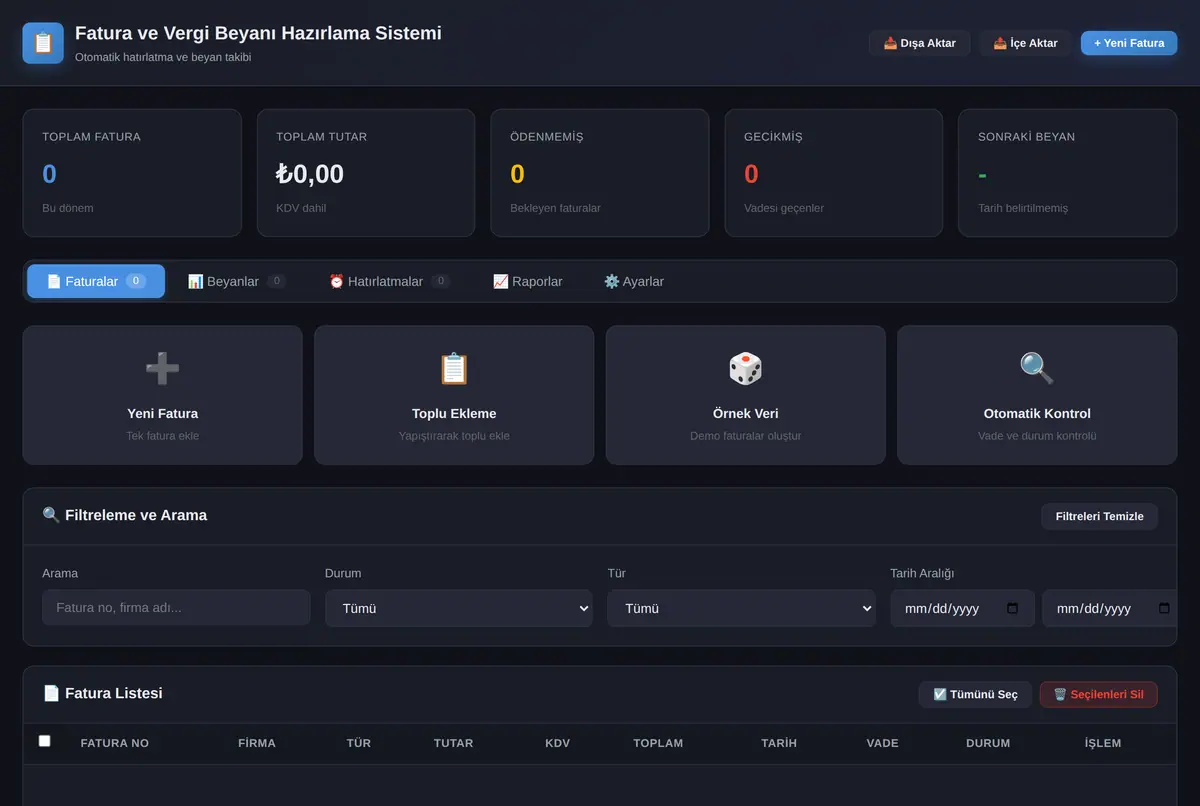The width and height of the screenshot is (1200, 806).
Task: Toggle the select-all checkbox in table header
Action: 44,741
